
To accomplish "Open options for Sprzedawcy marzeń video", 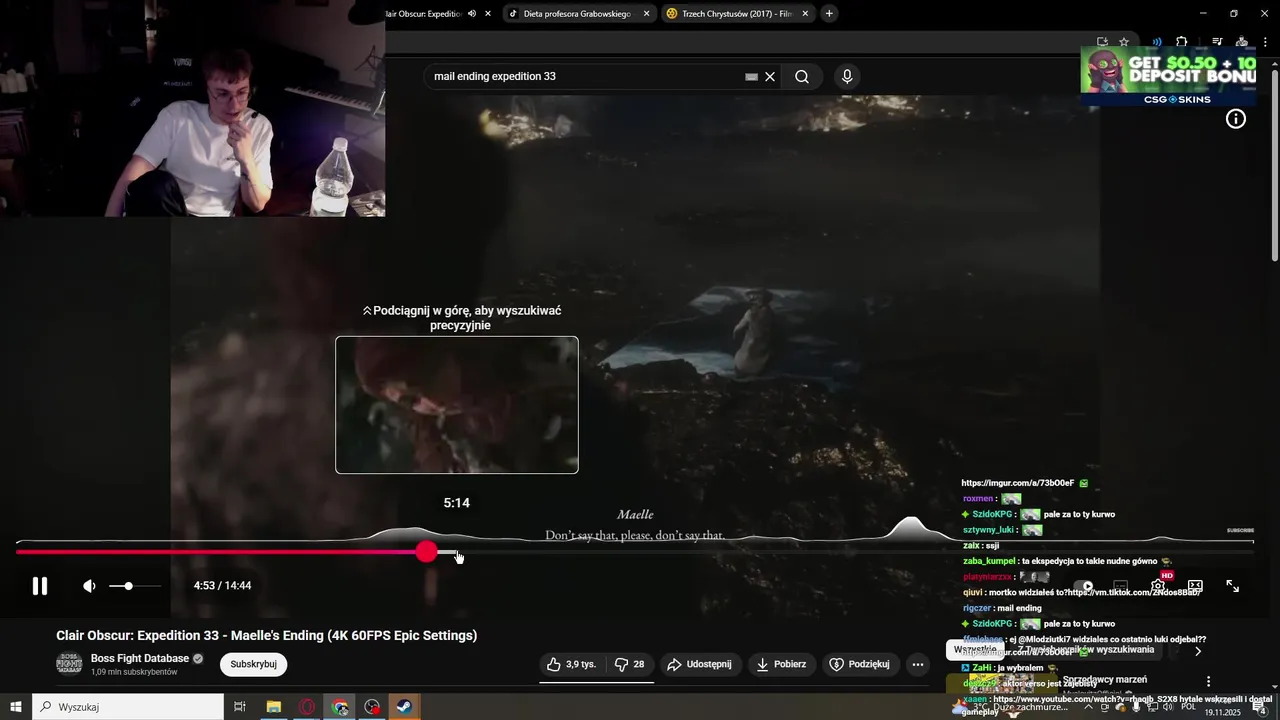I will click(1208, 681).
